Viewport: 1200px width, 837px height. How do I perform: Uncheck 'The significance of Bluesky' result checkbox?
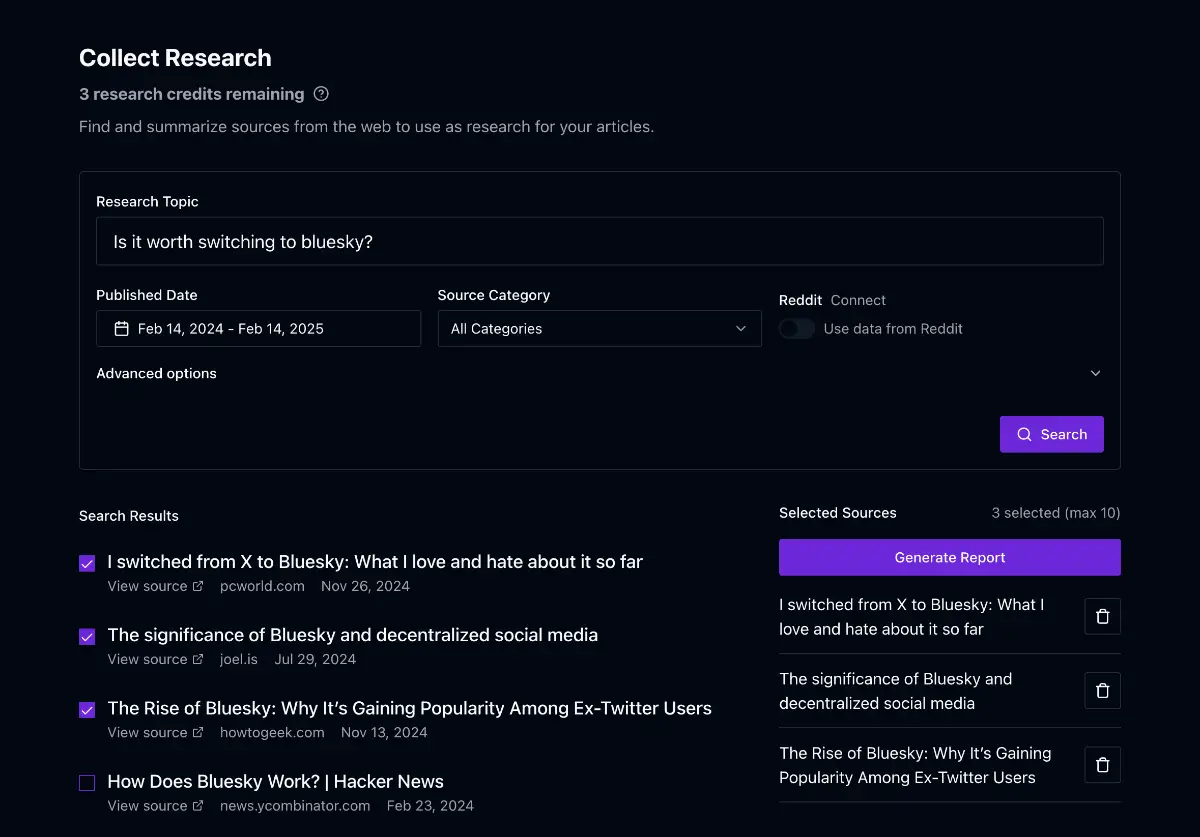[87, 636]
